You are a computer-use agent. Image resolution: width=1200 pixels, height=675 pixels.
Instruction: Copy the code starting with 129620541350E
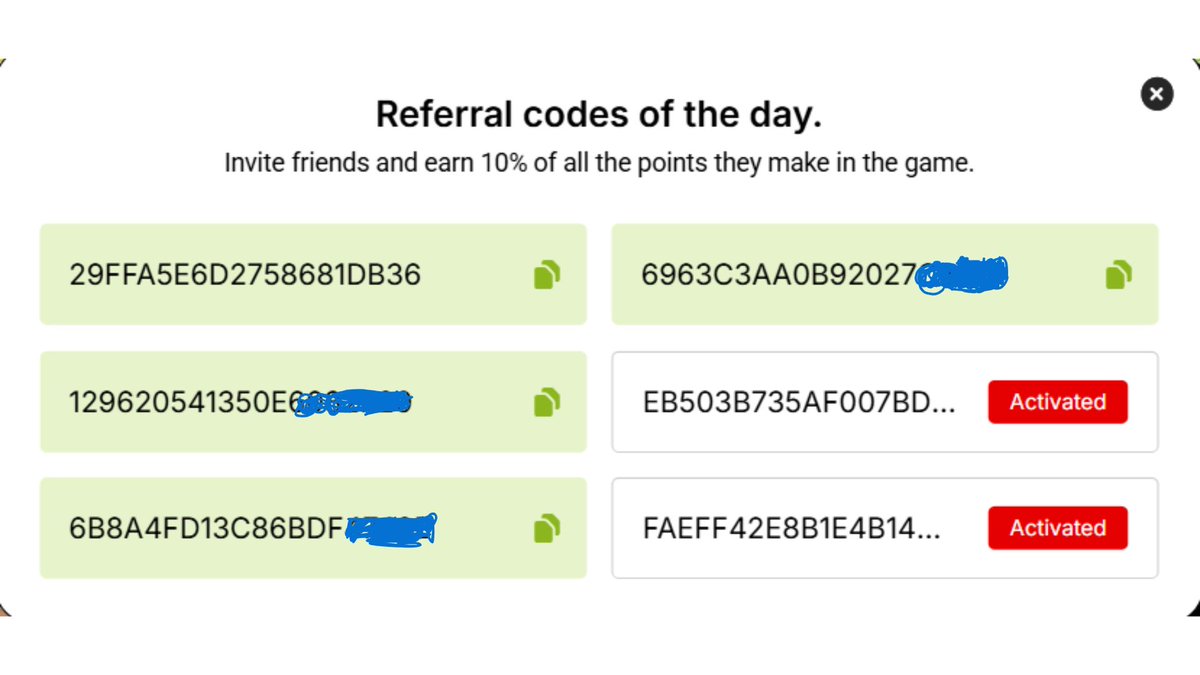point(546,402)
